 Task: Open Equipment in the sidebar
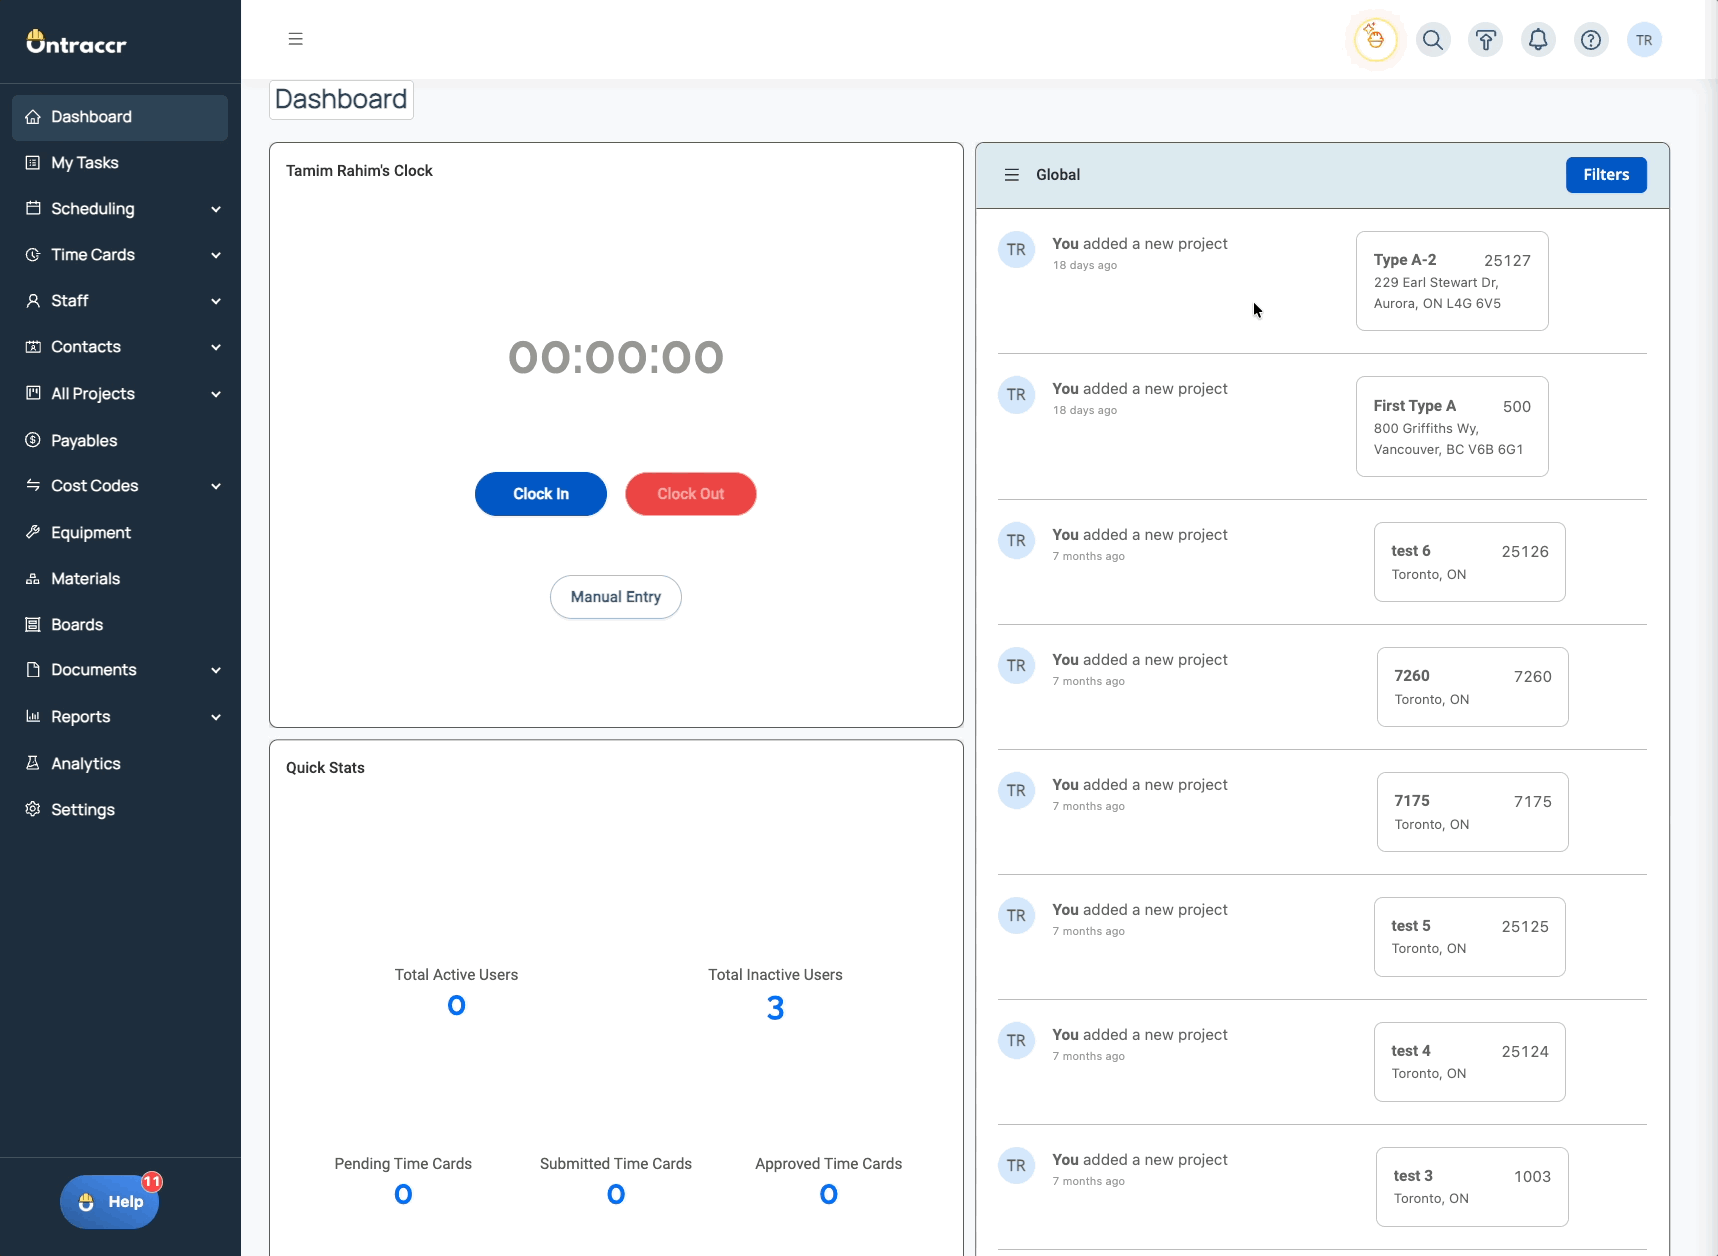[120, 532]
